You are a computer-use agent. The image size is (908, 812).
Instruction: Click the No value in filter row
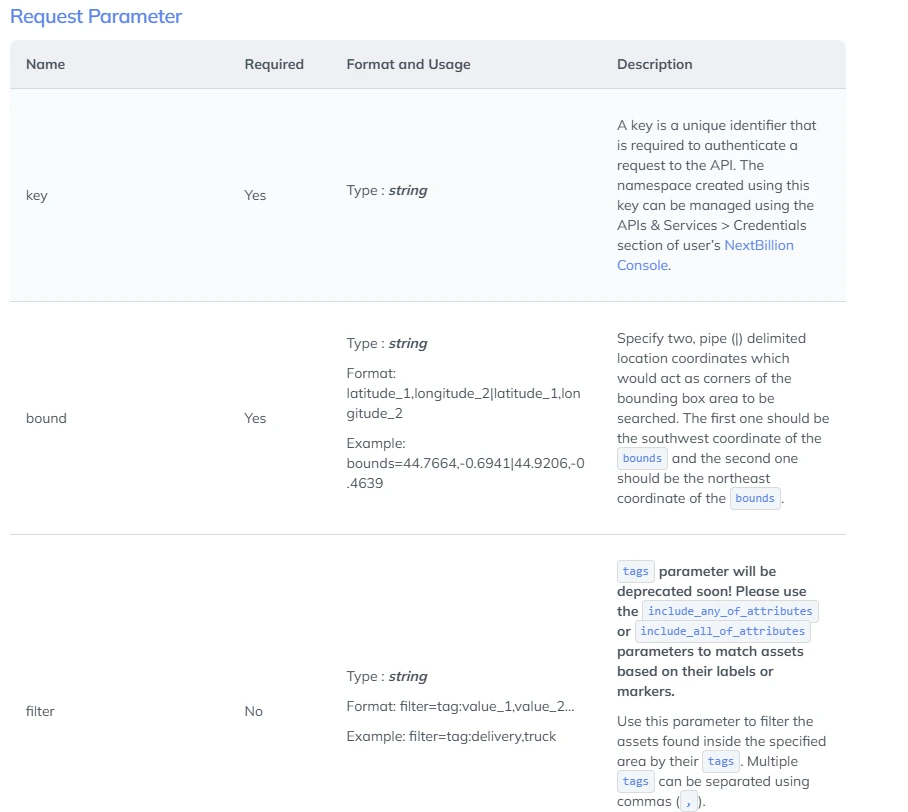point(254,711)
